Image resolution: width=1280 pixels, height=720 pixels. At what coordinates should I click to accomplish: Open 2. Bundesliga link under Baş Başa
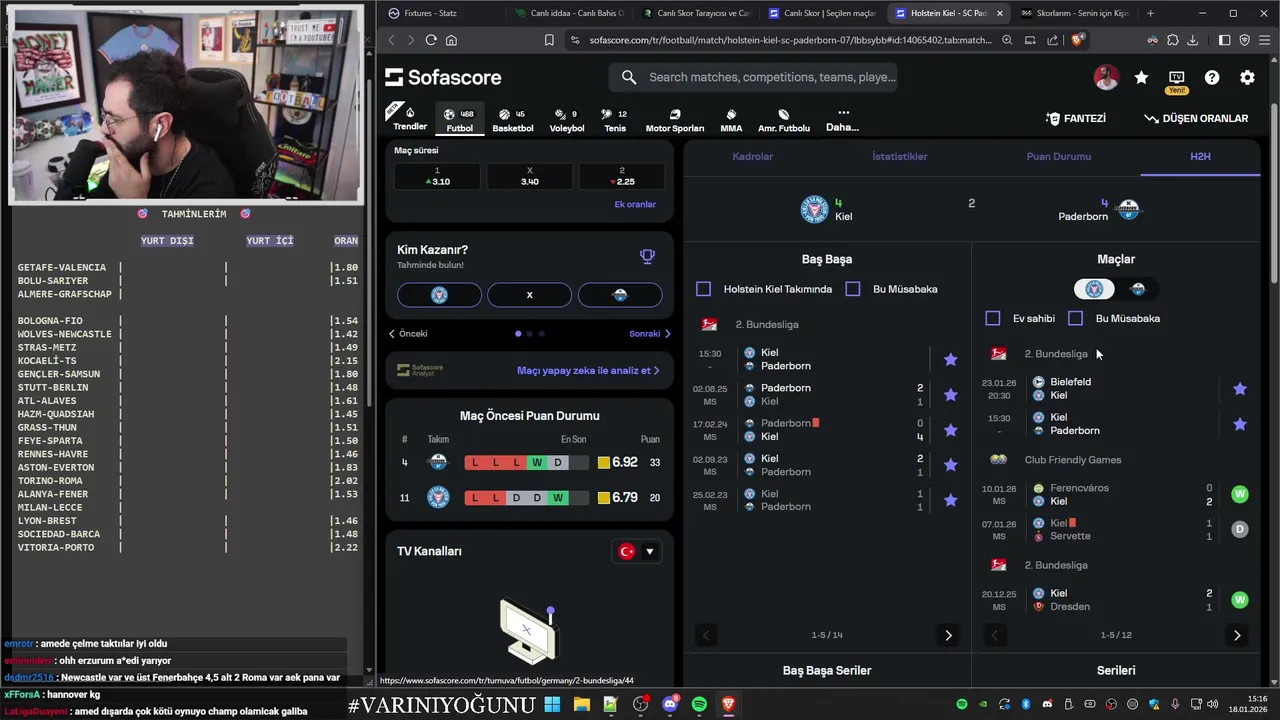(x=766, y=325)
